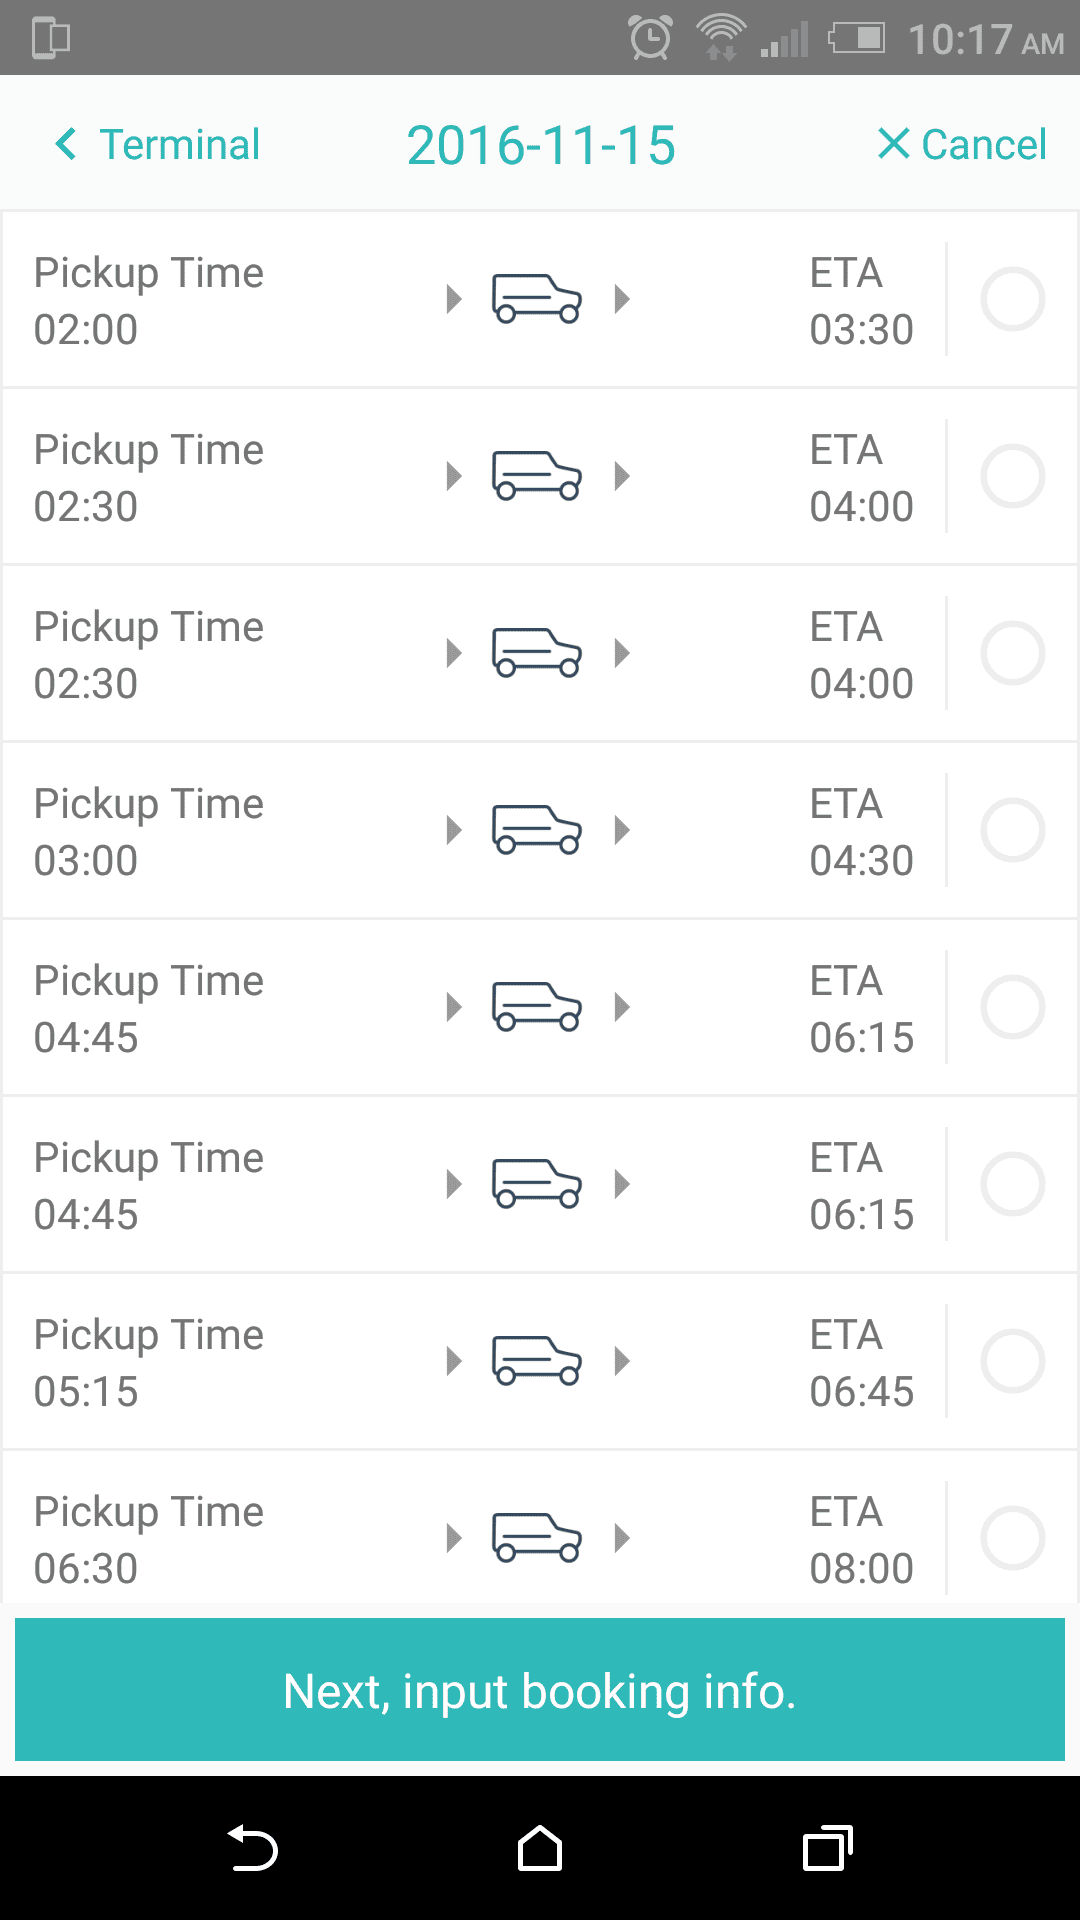
Task: Tap the ETA 04:30 text
Action: click(861, 832)
